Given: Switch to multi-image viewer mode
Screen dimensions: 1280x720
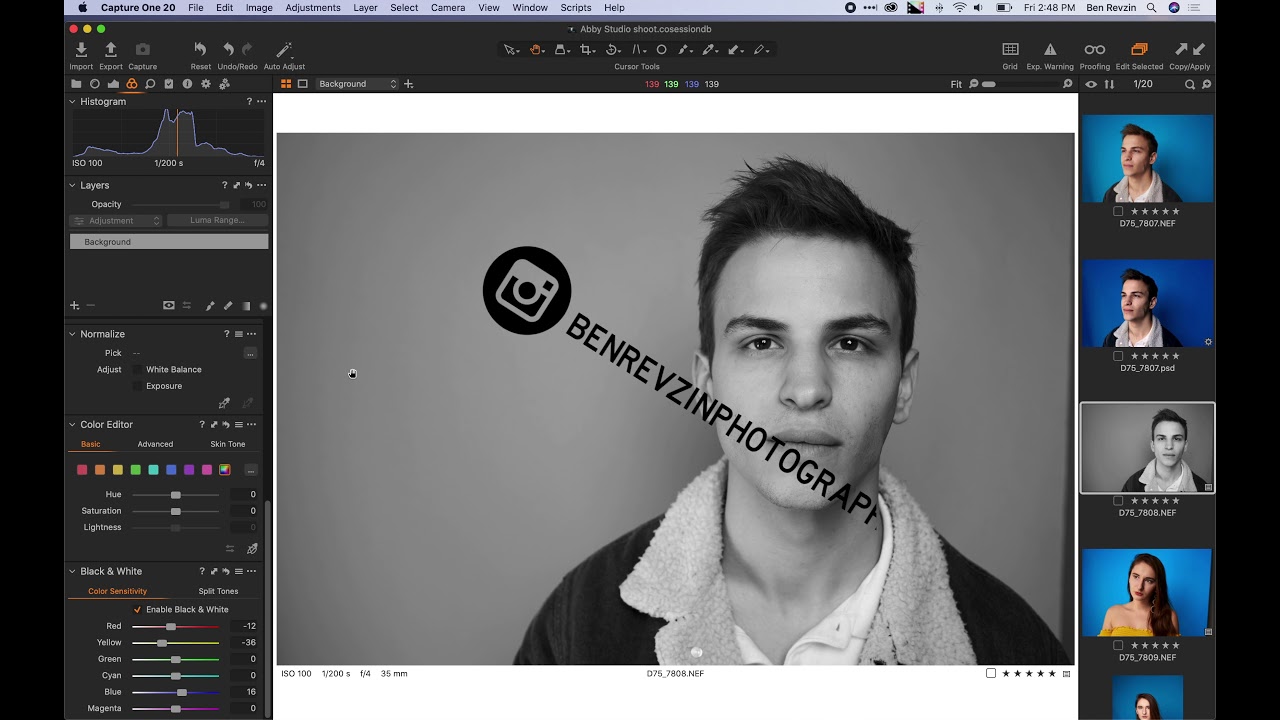Looking at the screenshot, I should pos(286,84).
